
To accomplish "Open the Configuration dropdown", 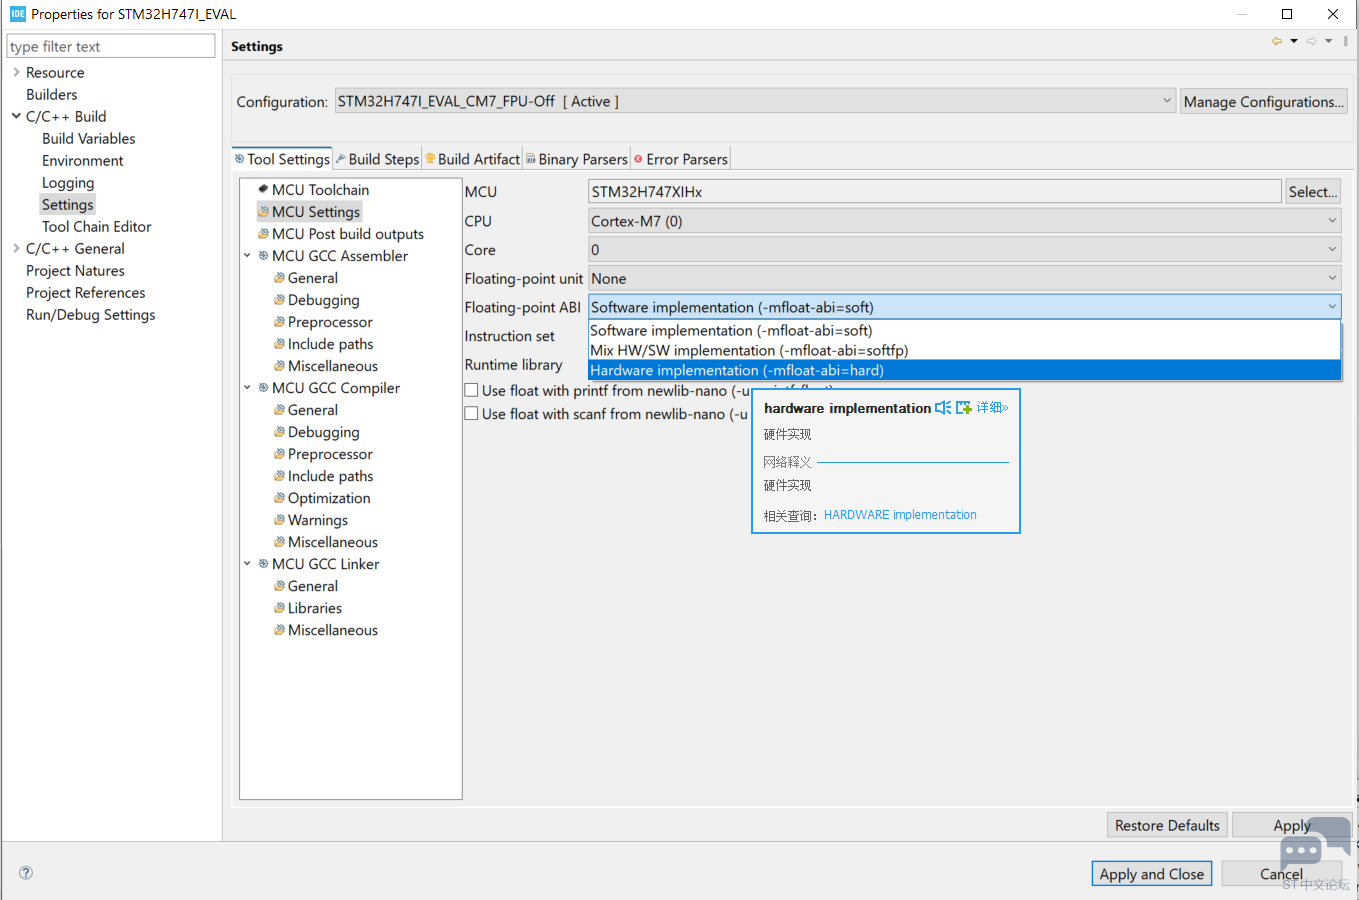I will click(755, 101).
